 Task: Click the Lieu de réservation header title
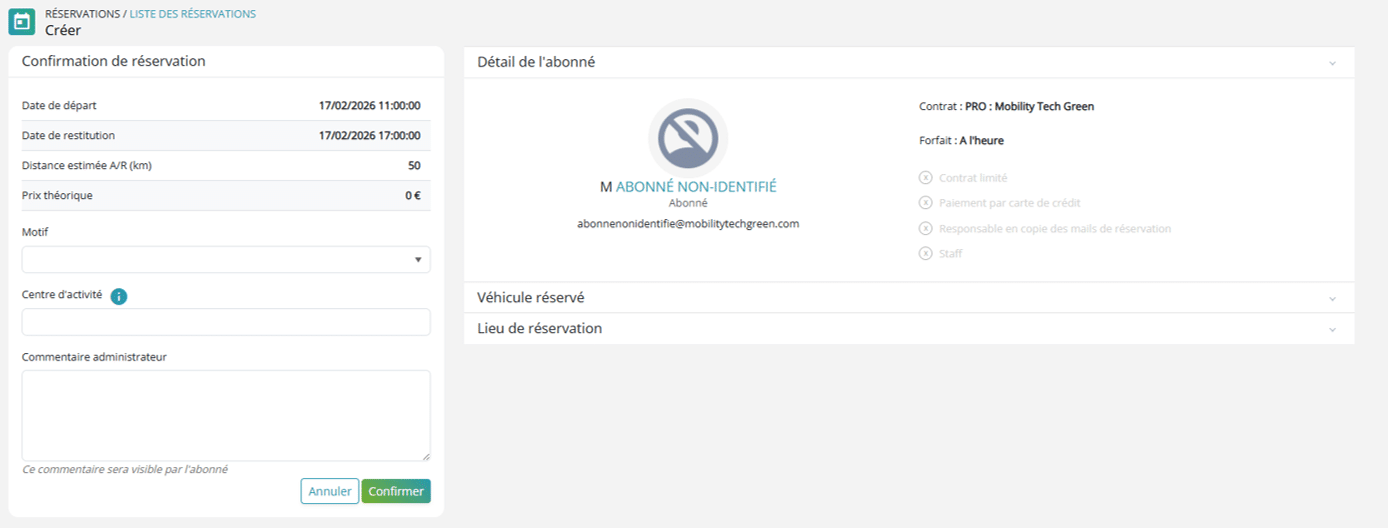tap(540, 329)
